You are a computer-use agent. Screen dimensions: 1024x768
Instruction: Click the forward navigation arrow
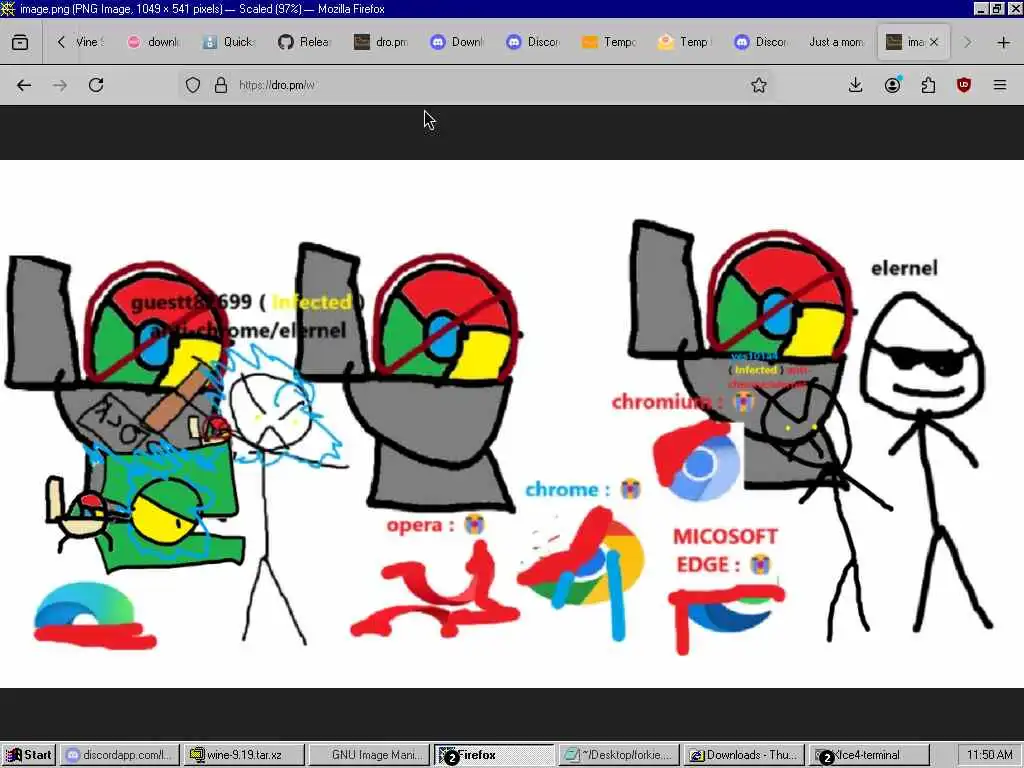pos(60,85)
